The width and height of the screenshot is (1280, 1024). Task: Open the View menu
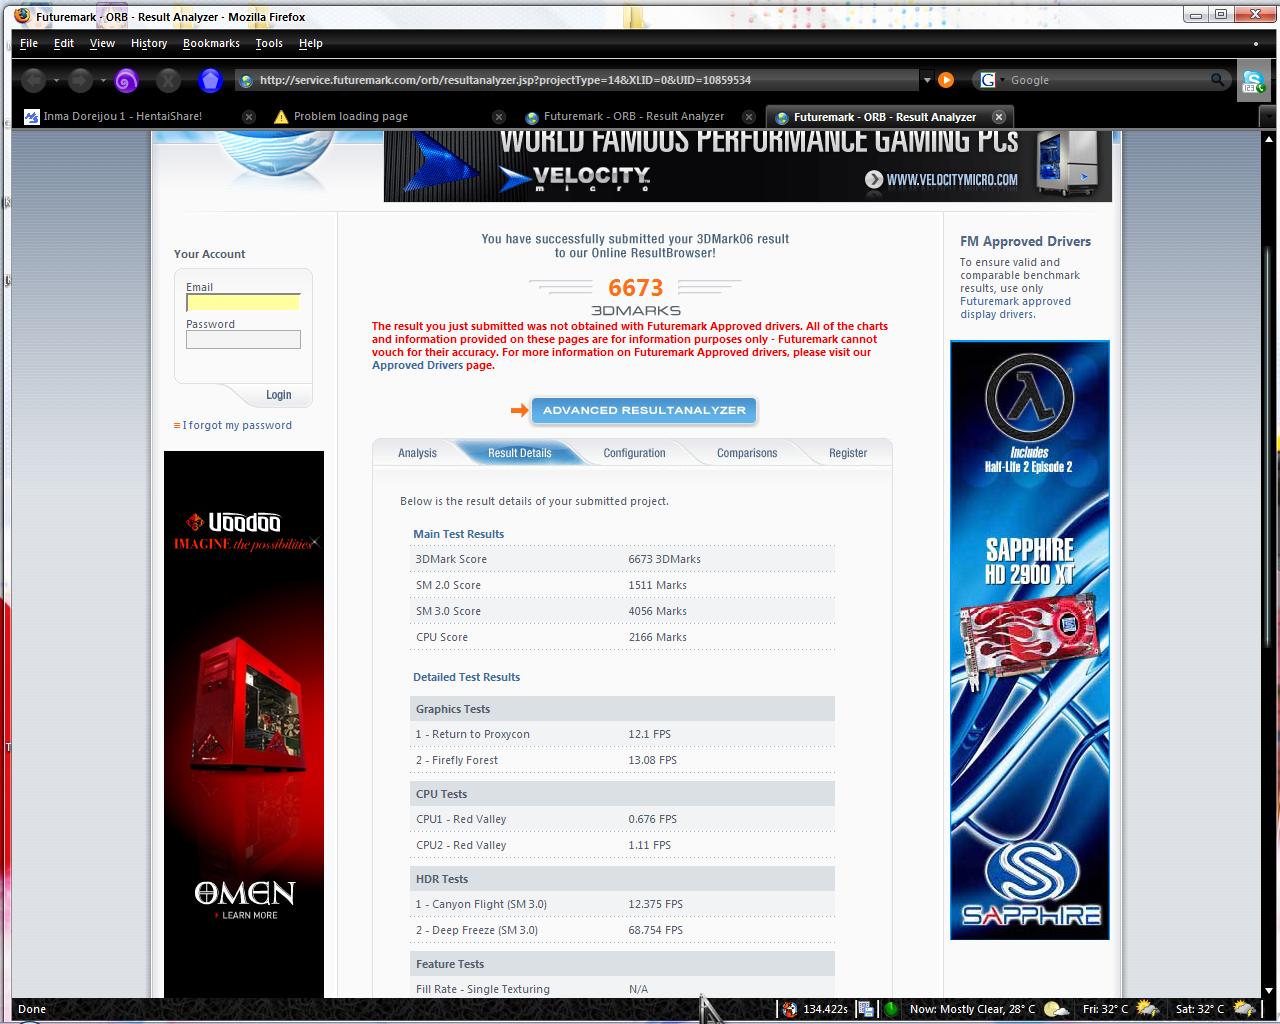tap(102, 43)
